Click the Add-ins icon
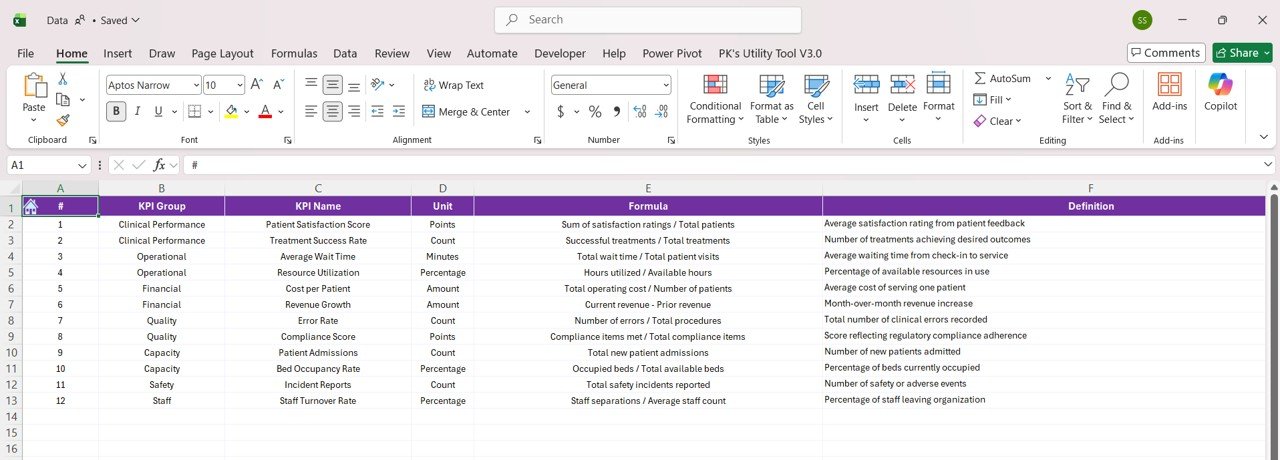The image size is (1280, 460). coord(1169,86)
